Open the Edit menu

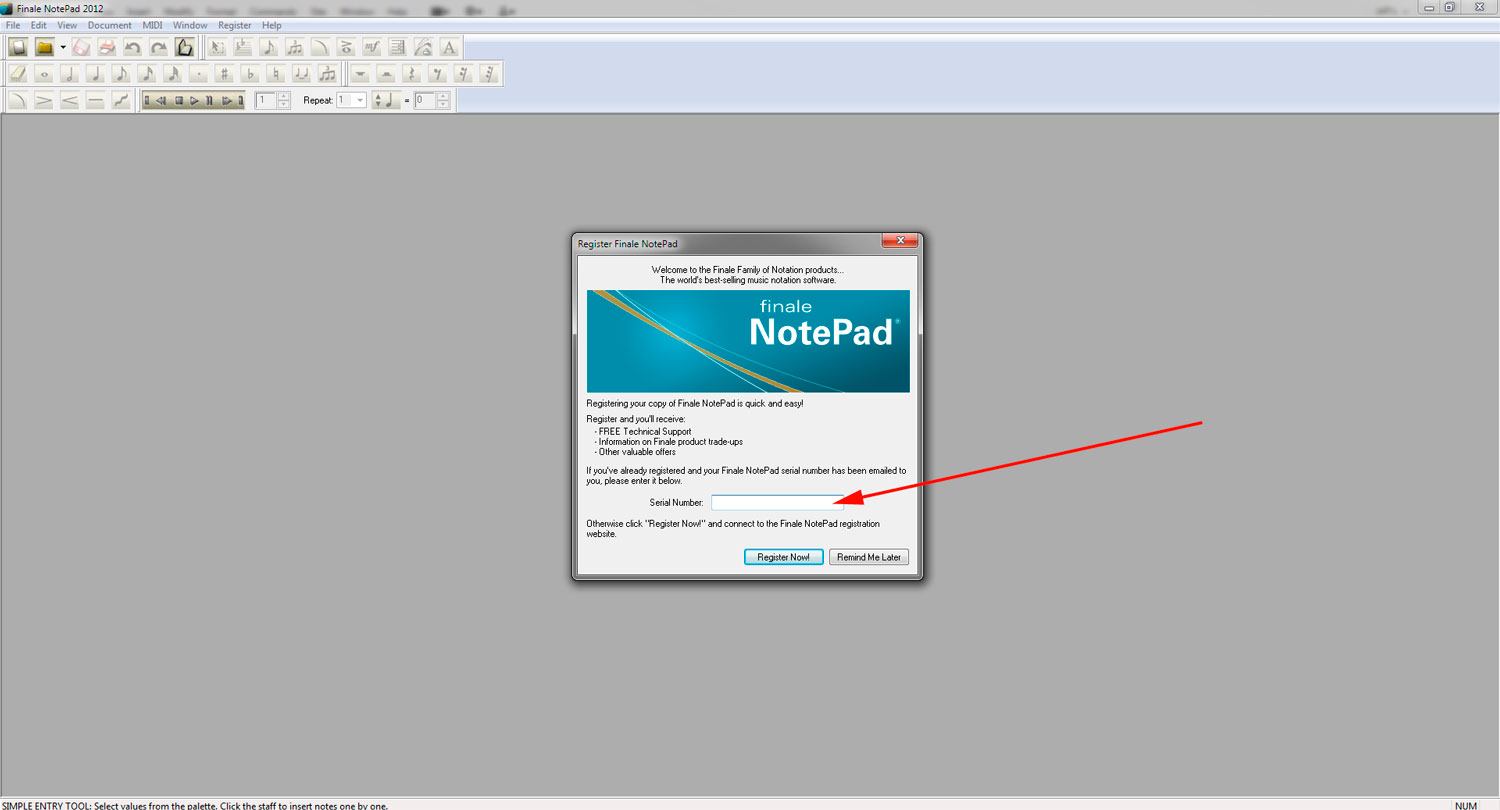(x=39, y=25)
